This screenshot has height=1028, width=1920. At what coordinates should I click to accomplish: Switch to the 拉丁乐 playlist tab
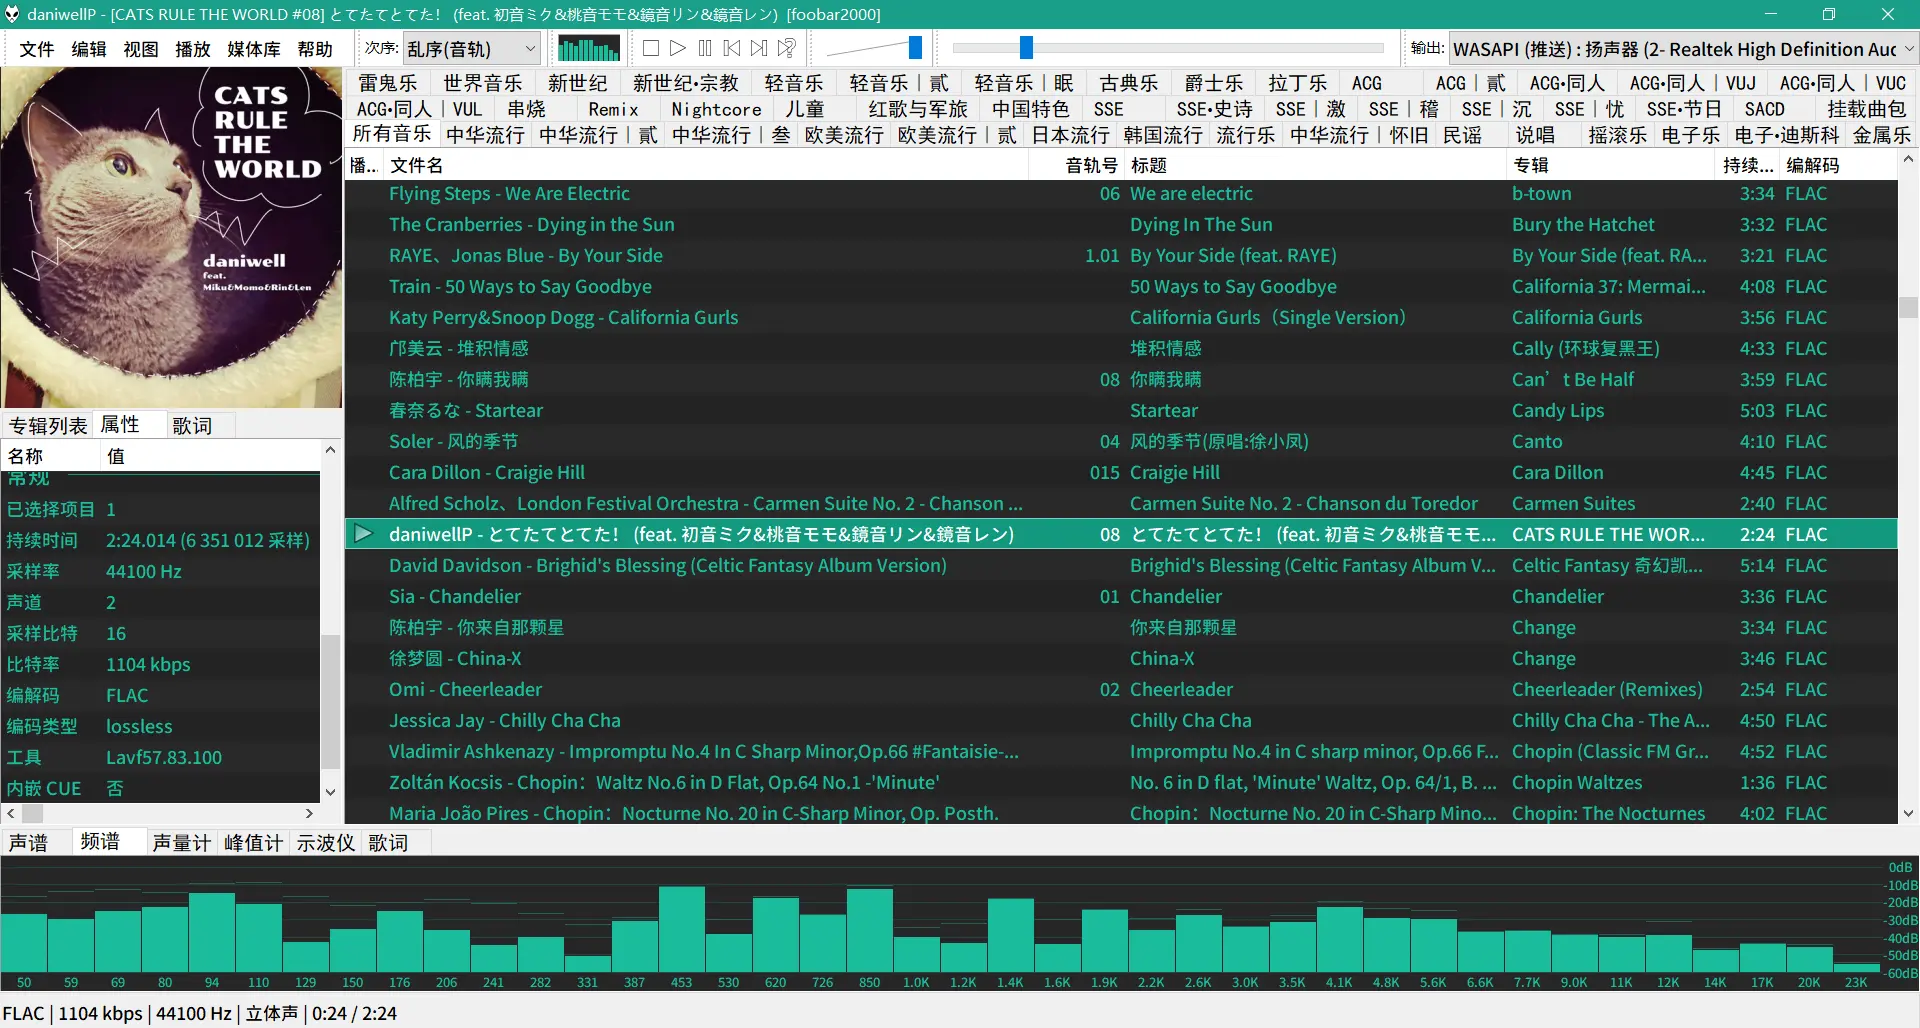click(x=1298, y=83)
